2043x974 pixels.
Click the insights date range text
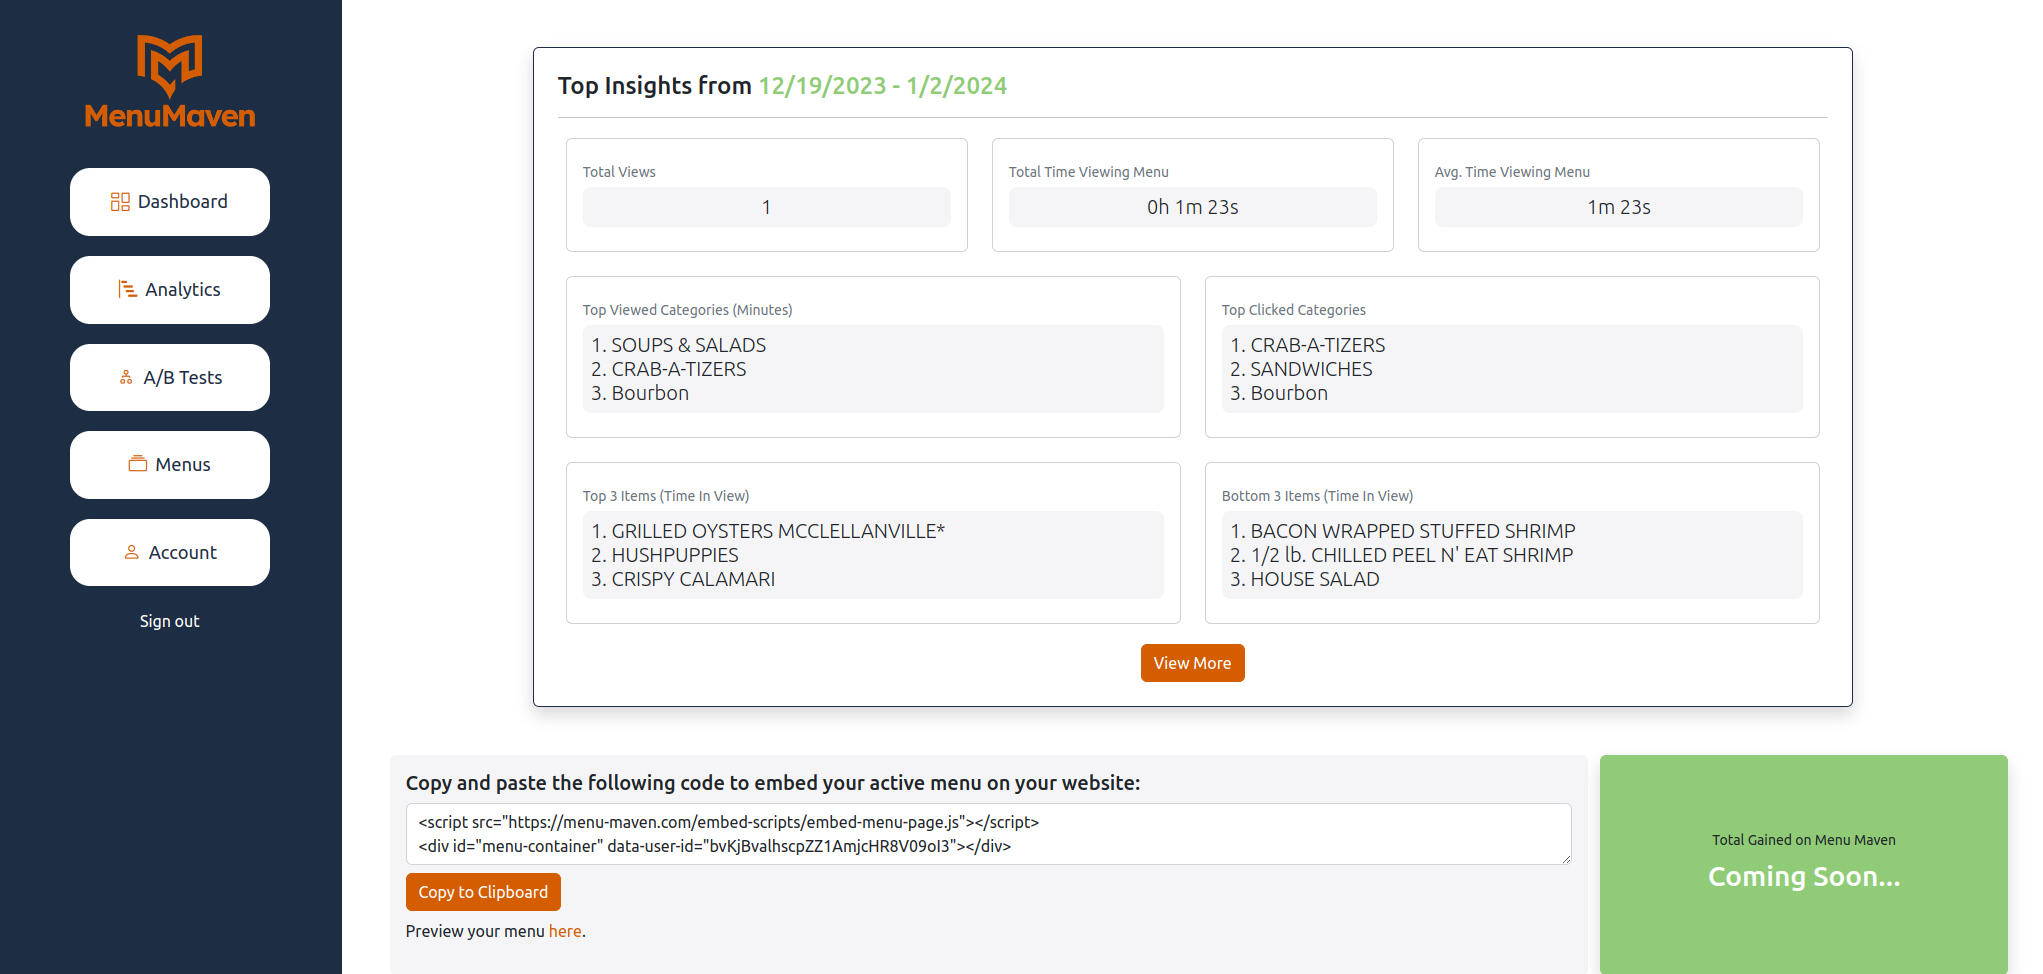click(882, 86)
